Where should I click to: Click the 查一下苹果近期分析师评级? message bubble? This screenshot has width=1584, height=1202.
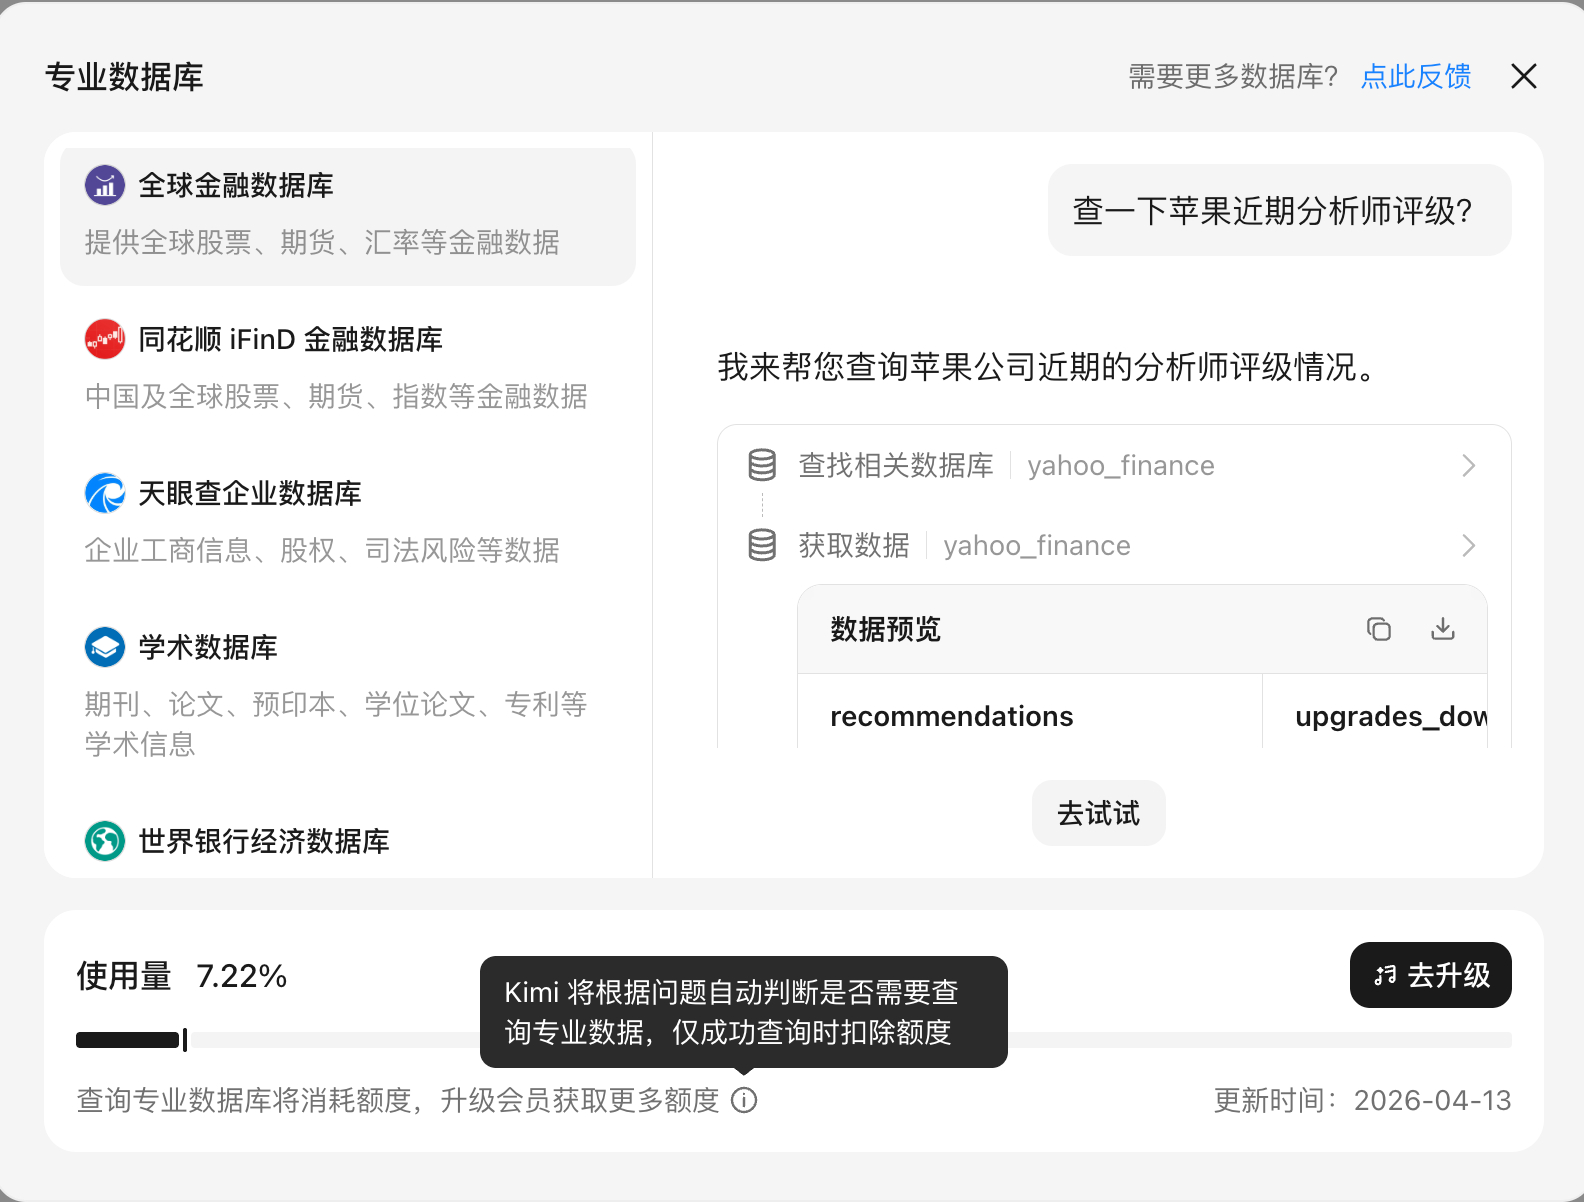[x=1280, y=210]
